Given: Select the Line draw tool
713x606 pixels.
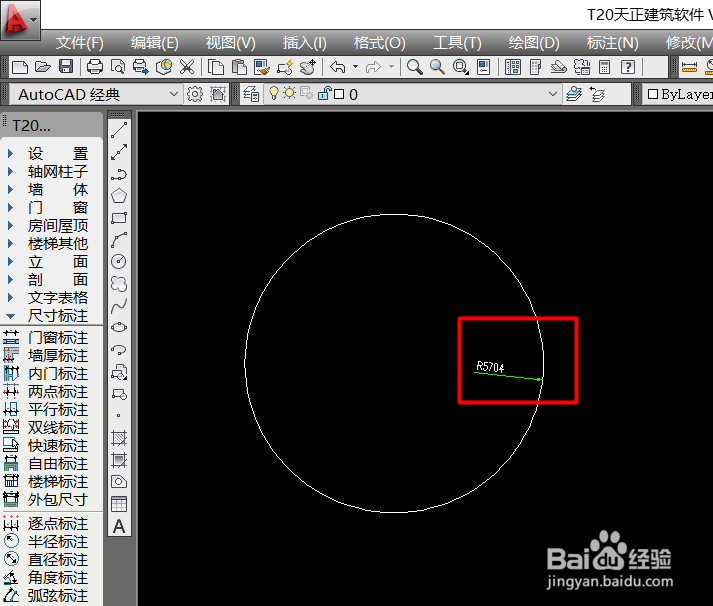Looking at the screenshot, I should click(x=119, y=130).
